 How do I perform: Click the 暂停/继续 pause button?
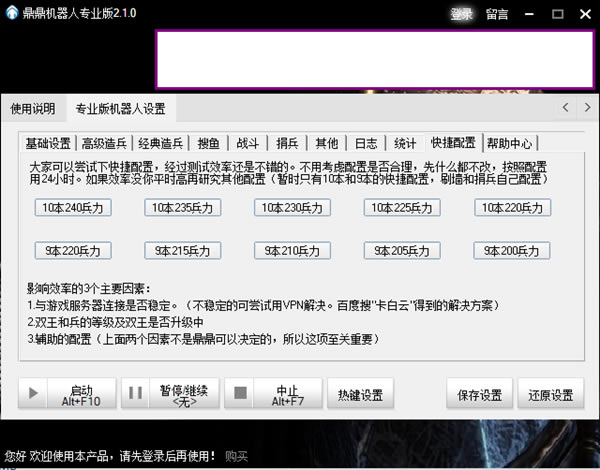pyautogui.click(x=170, y=393)
